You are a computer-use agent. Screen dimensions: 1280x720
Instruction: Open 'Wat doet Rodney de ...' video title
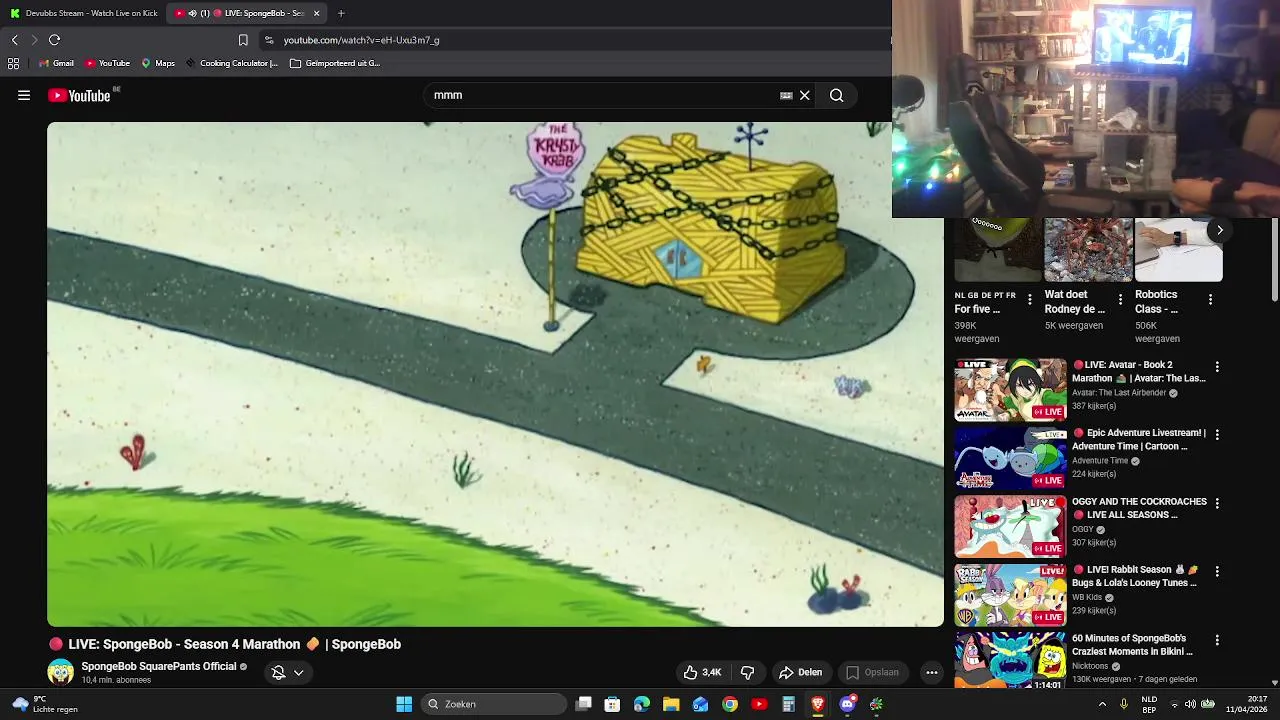tap(1075, 301)
